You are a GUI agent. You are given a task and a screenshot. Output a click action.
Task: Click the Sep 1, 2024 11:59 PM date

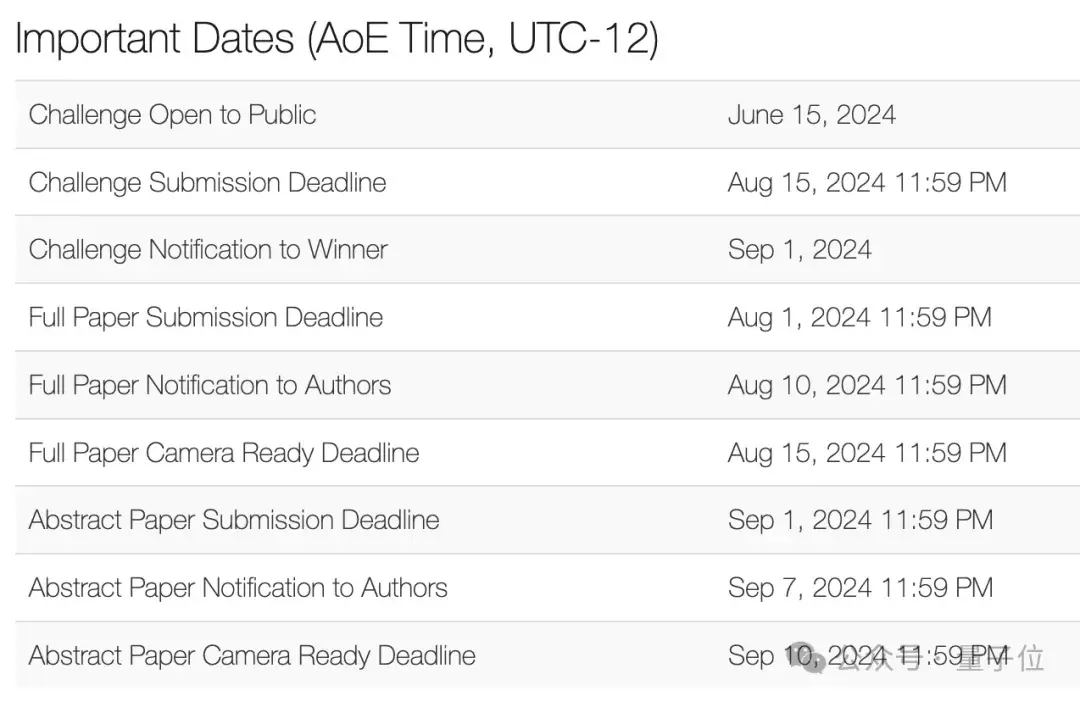pyautogui.click(x=860, y=520)
